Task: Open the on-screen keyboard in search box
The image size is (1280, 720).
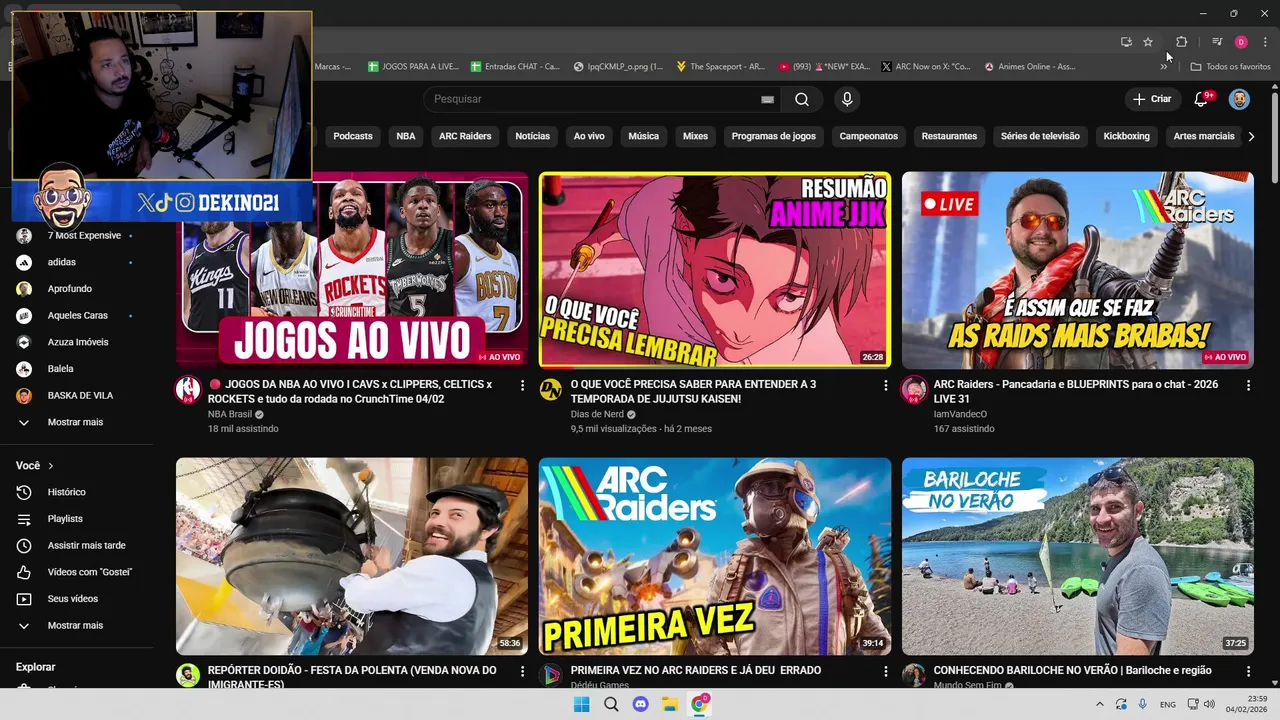Action: point(767,99)
